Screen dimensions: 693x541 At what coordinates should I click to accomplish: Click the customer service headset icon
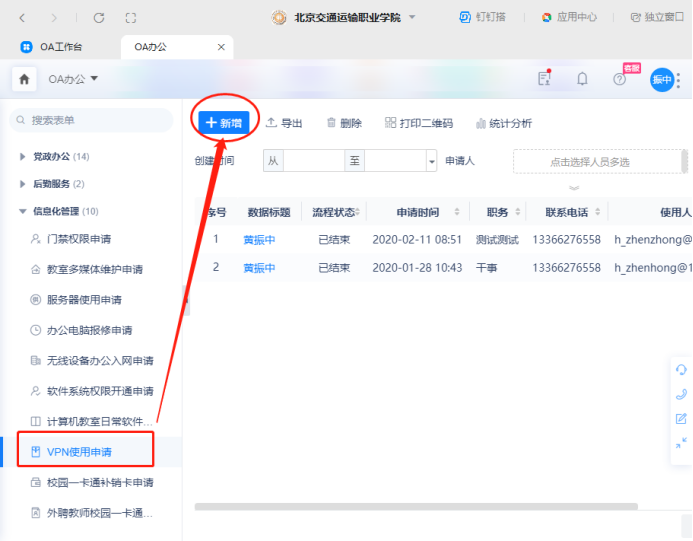coord(681,370)
